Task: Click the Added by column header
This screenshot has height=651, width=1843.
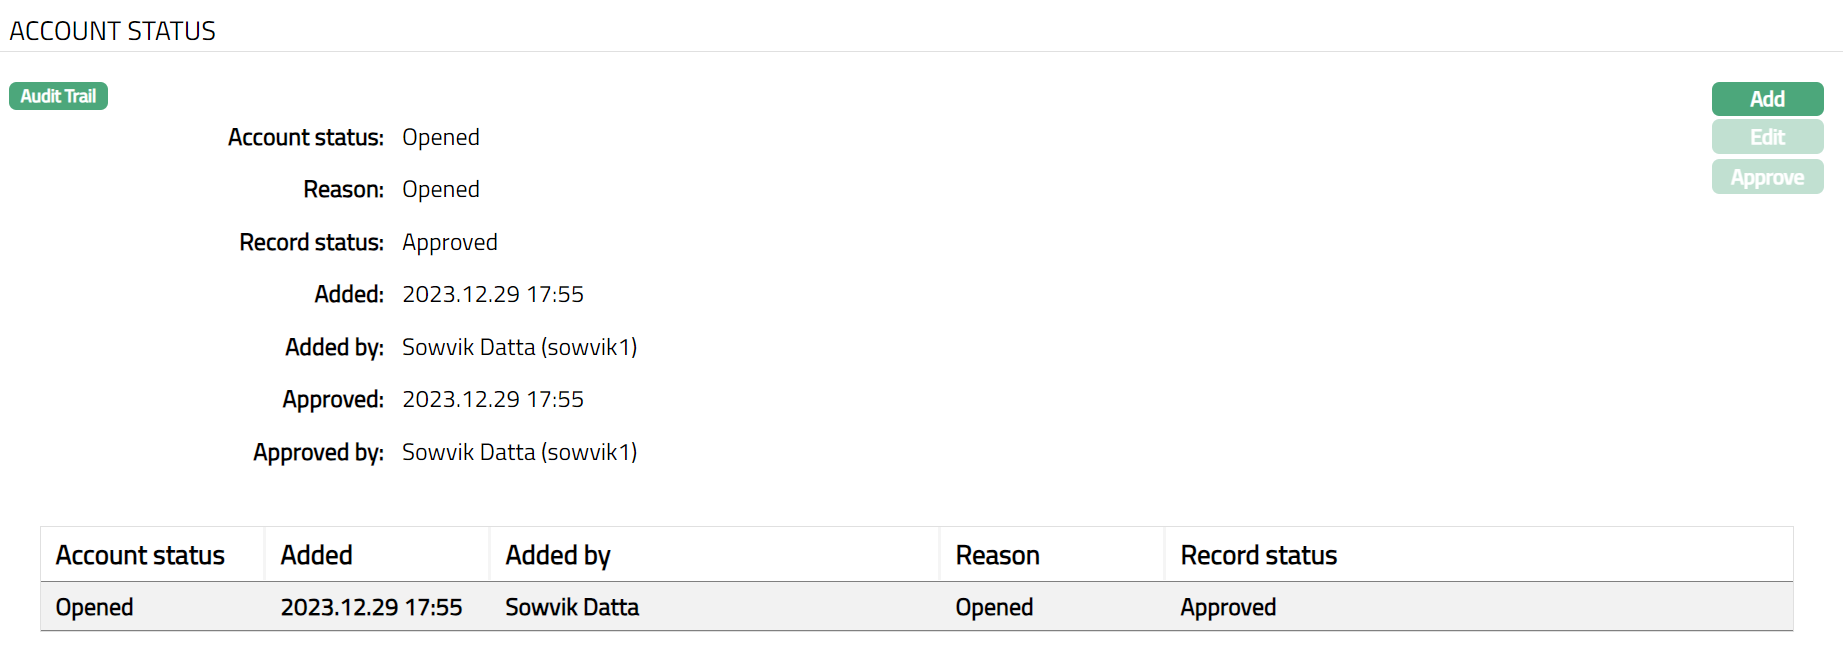Action: tap(558, 555)
